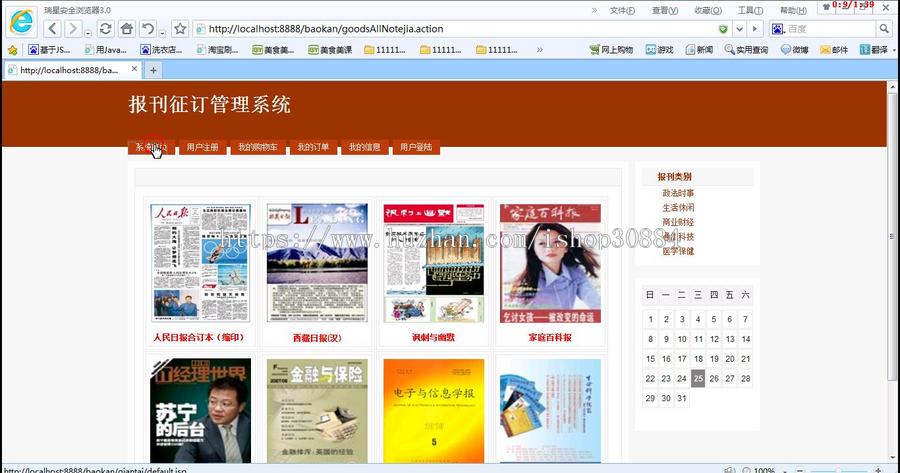Open the dropdown next to Forward arrow
This screenshot has height=473, width=900.
(88, 33)
